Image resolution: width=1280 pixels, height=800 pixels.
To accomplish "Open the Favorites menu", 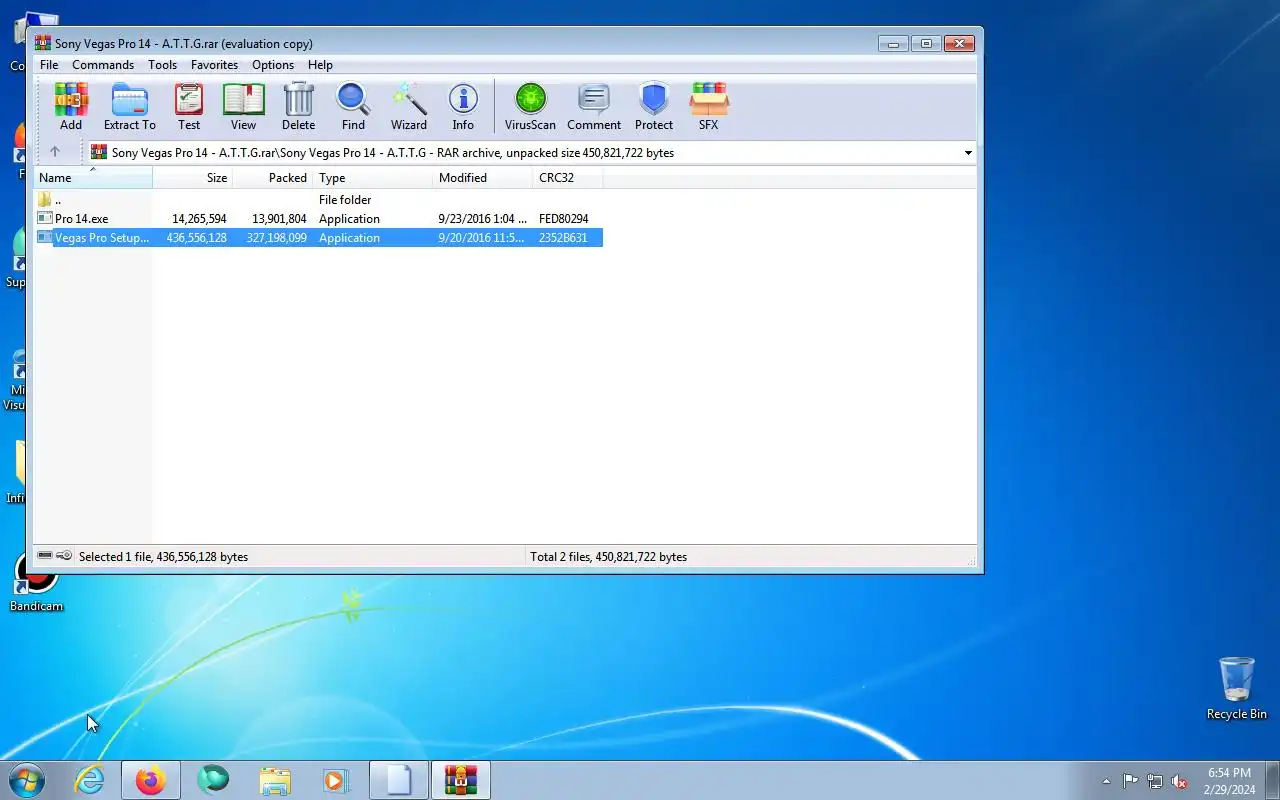I will click(x=214, y=65).
